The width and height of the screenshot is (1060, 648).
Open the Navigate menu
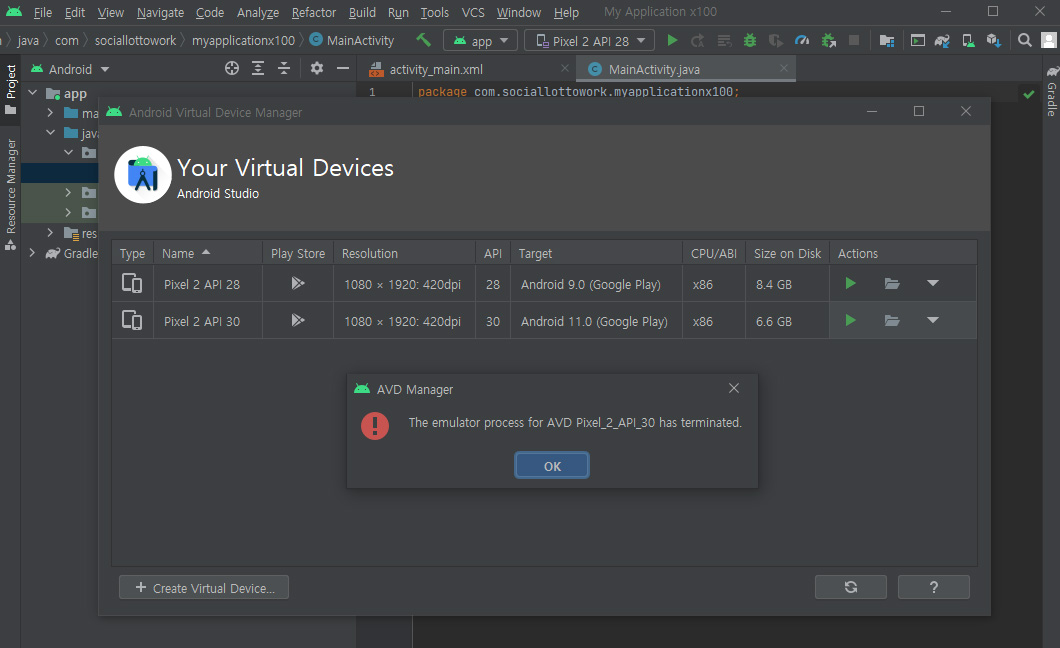click(160, 12)
